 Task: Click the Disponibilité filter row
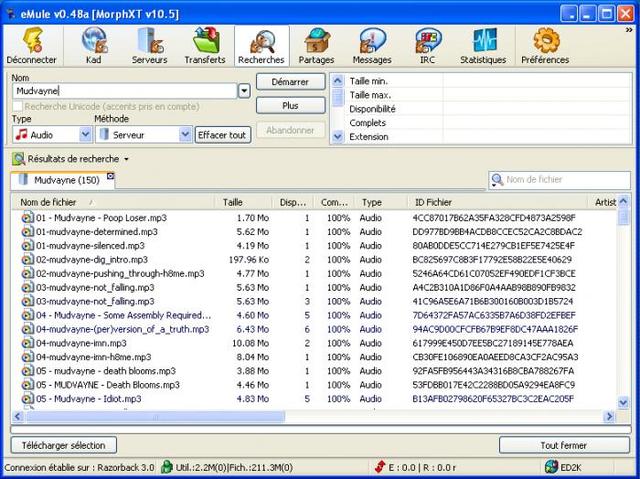488,109
